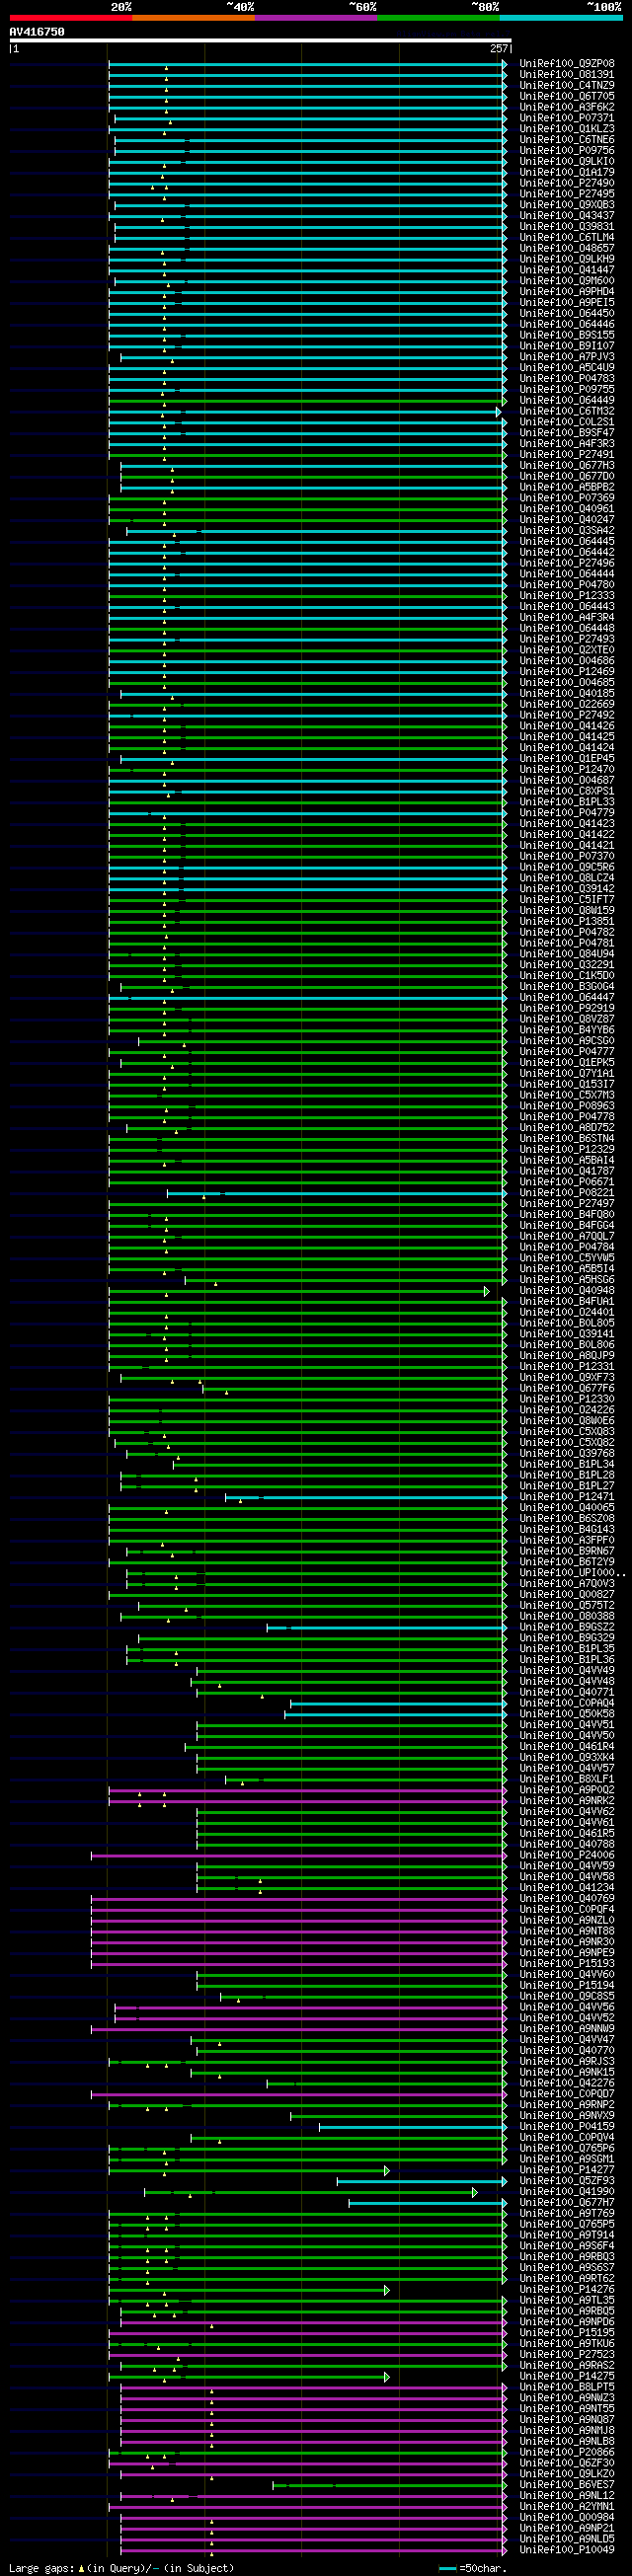Click label UniRef100_P09755
This screenshot has height=2576, width=632.
[567, 390]
